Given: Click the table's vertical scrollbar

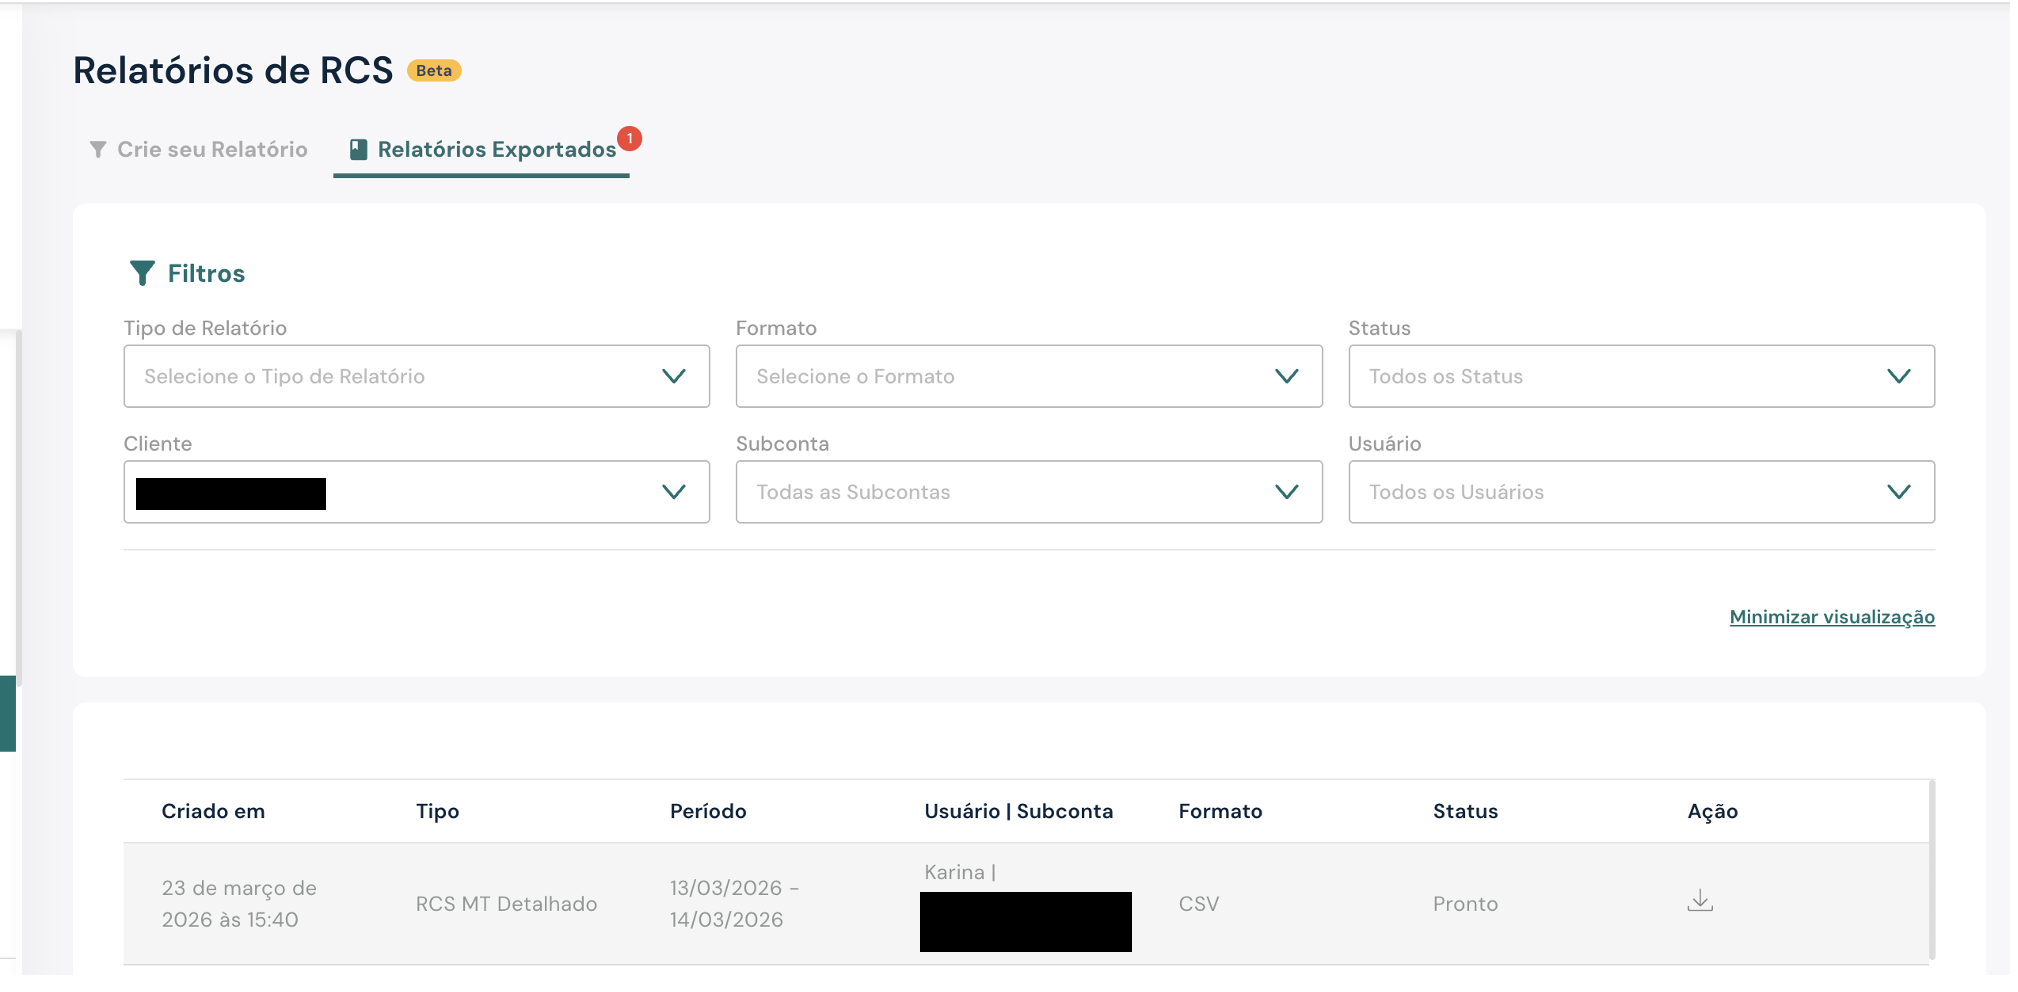Looking at the screenshot, I should click(x=1931, y=870).
